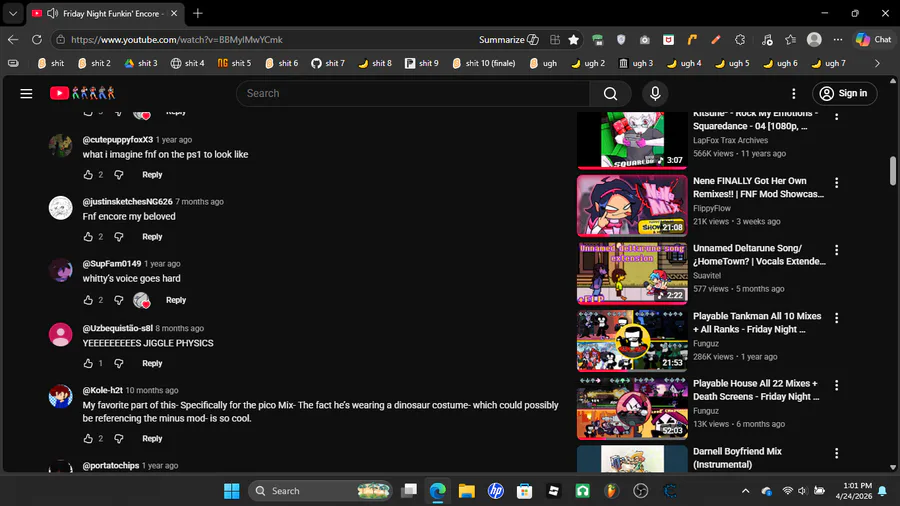Reply to @Kole-h2t's comment

pos(152,438)
